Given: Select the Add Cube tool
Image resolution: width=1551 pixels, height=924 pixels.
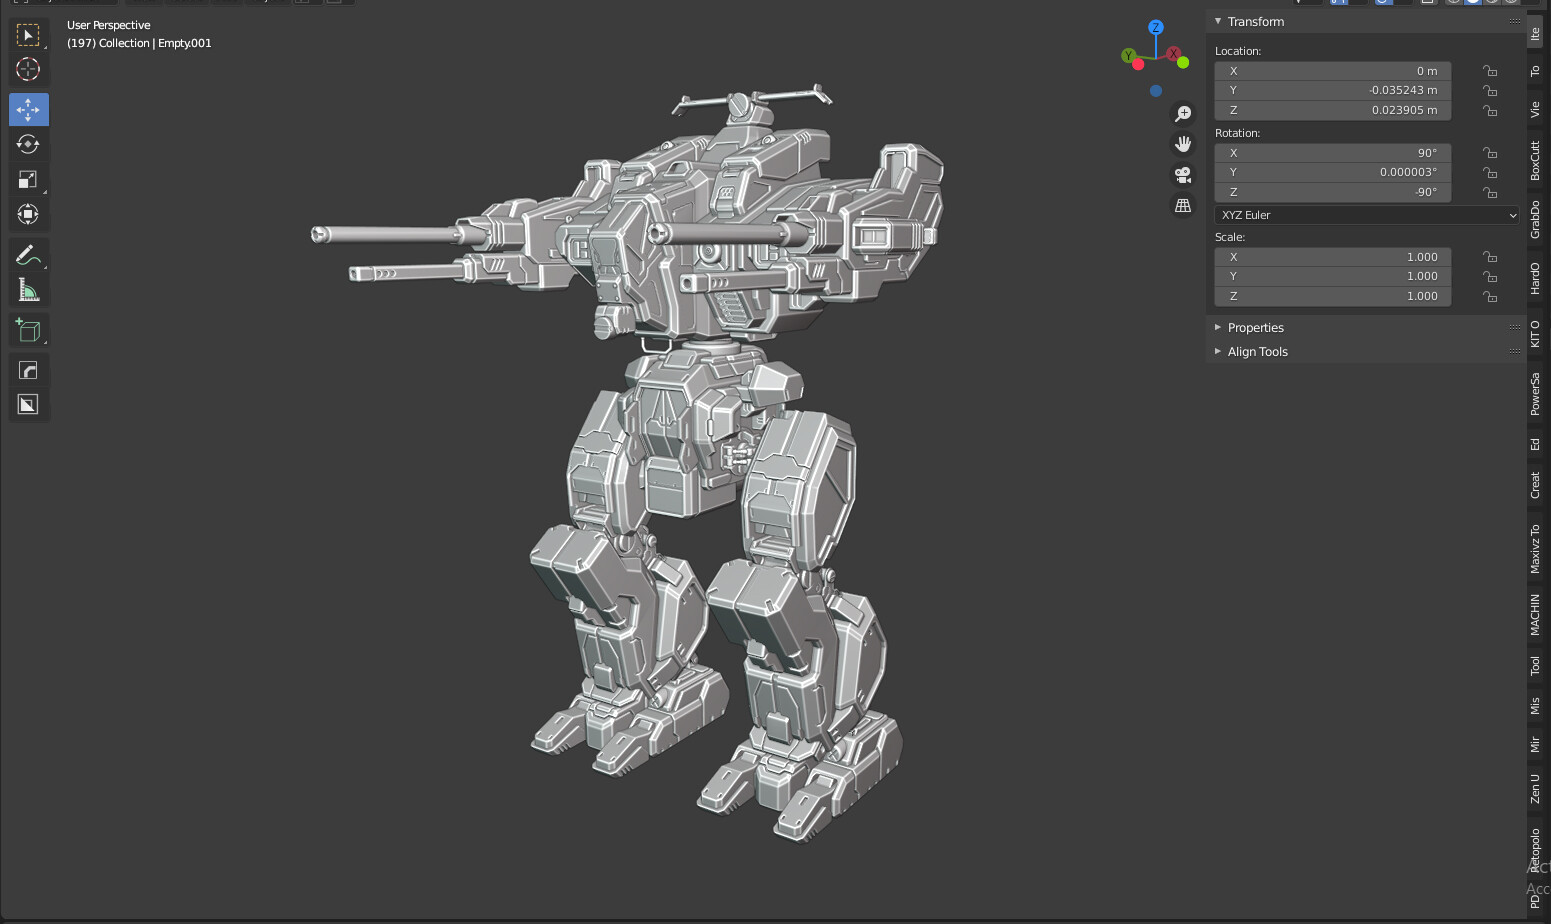Looking at the screenshot, I should point(28,330).
